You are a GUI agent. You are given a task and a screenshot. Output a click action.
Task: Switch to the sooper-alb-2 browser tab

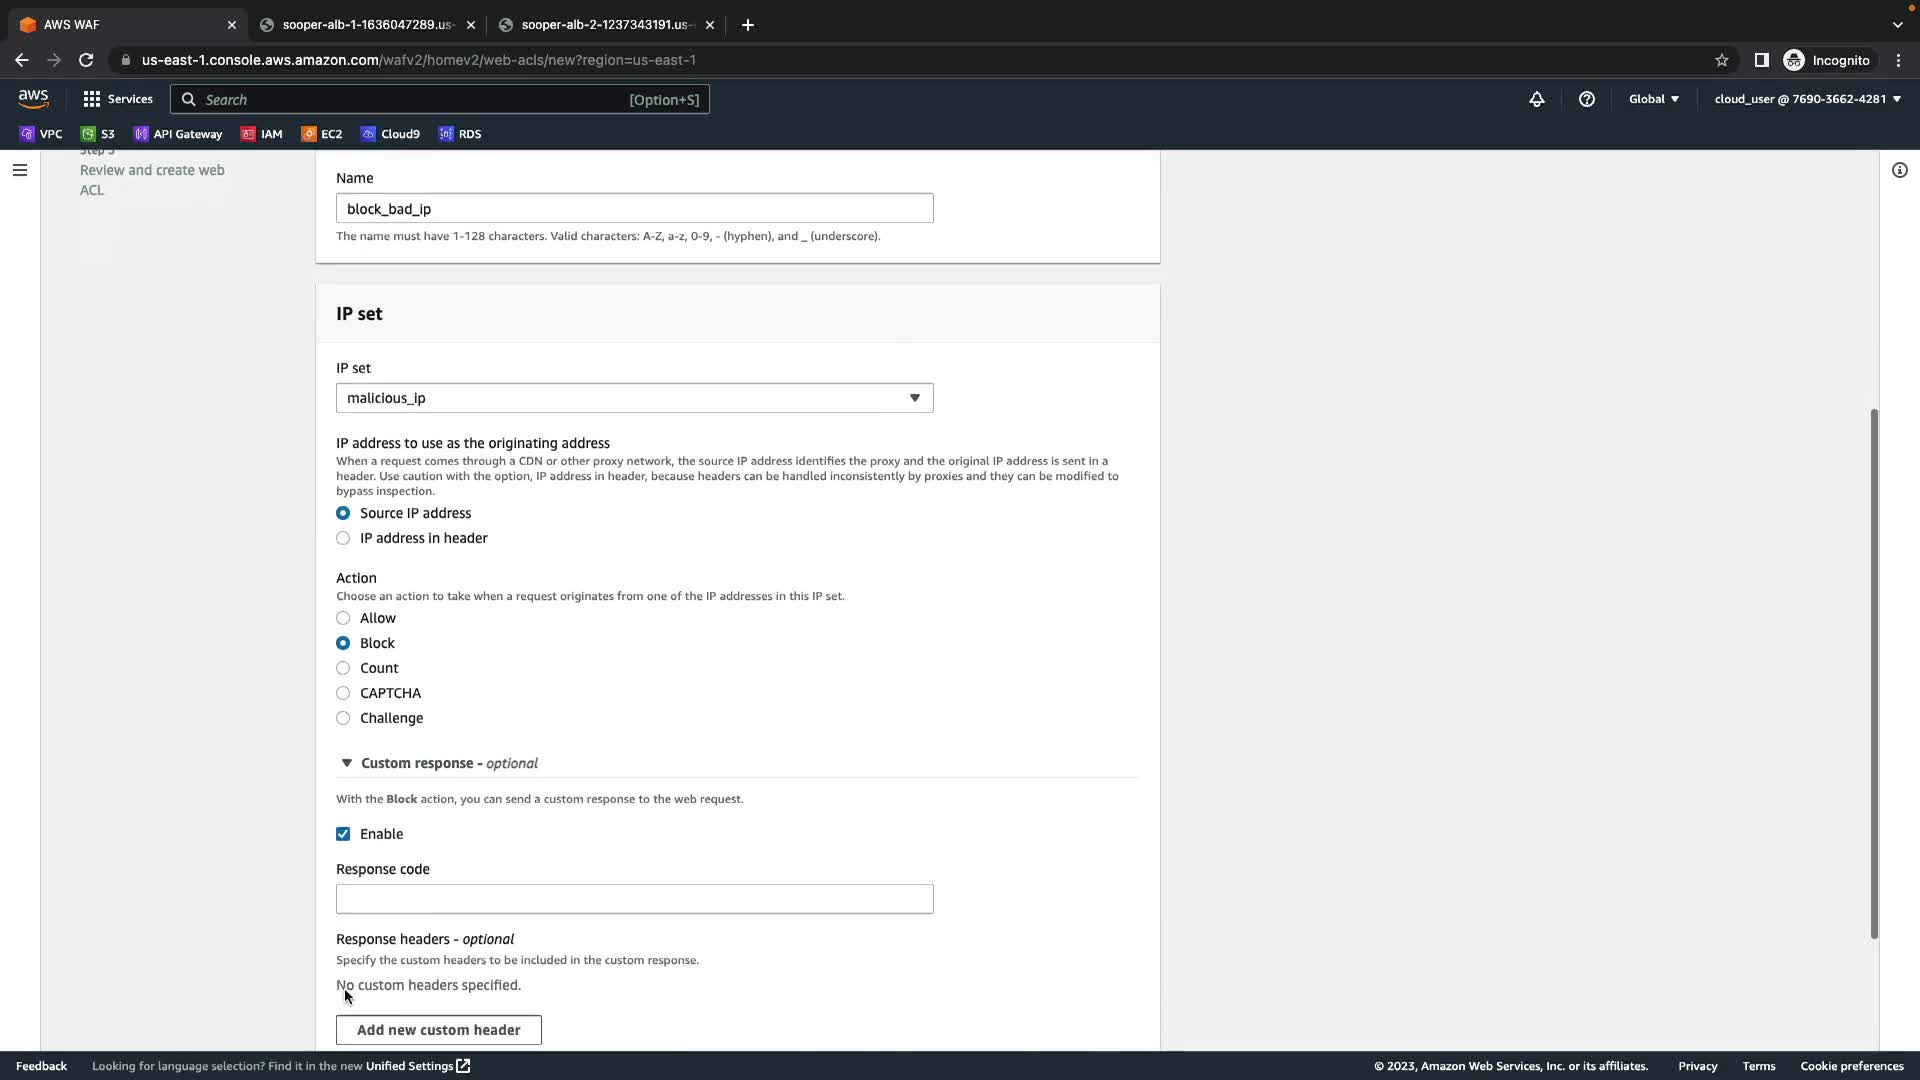(604, 25)
